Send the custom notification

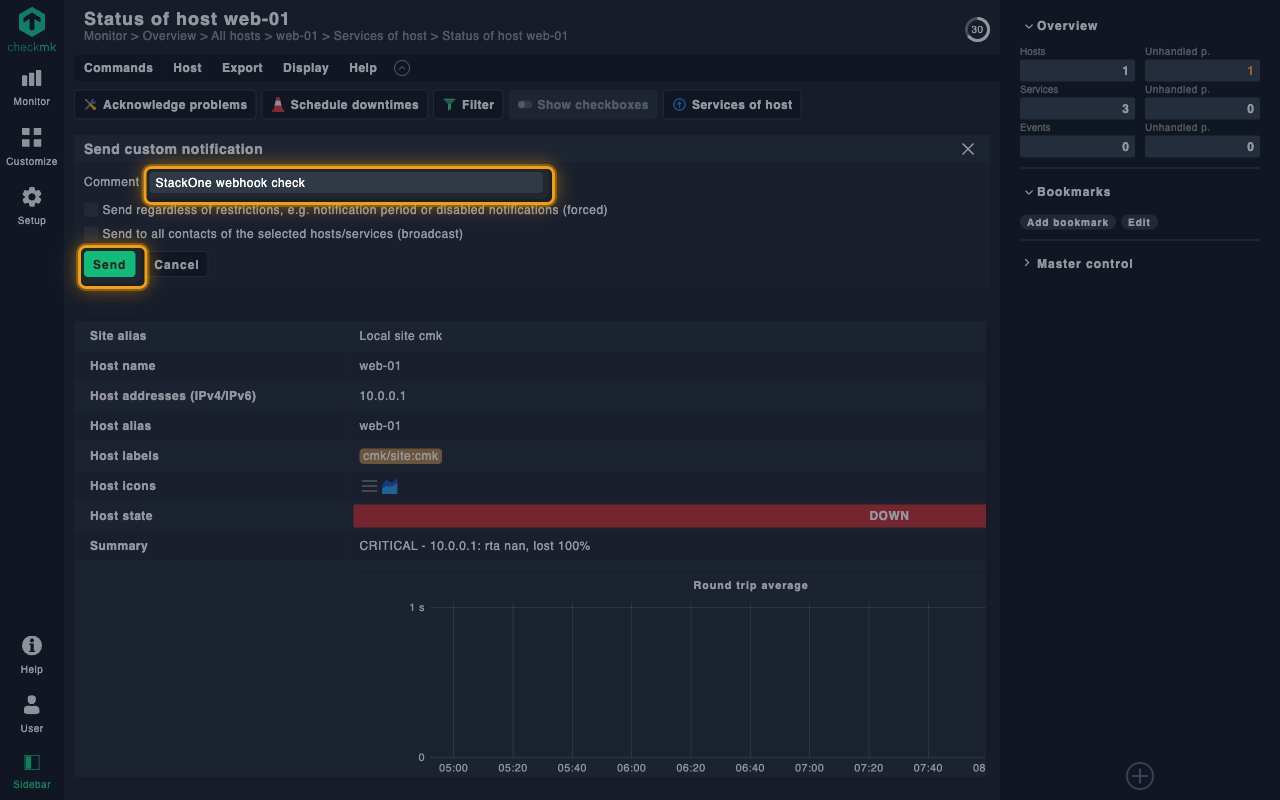click(x=109, y=265)
